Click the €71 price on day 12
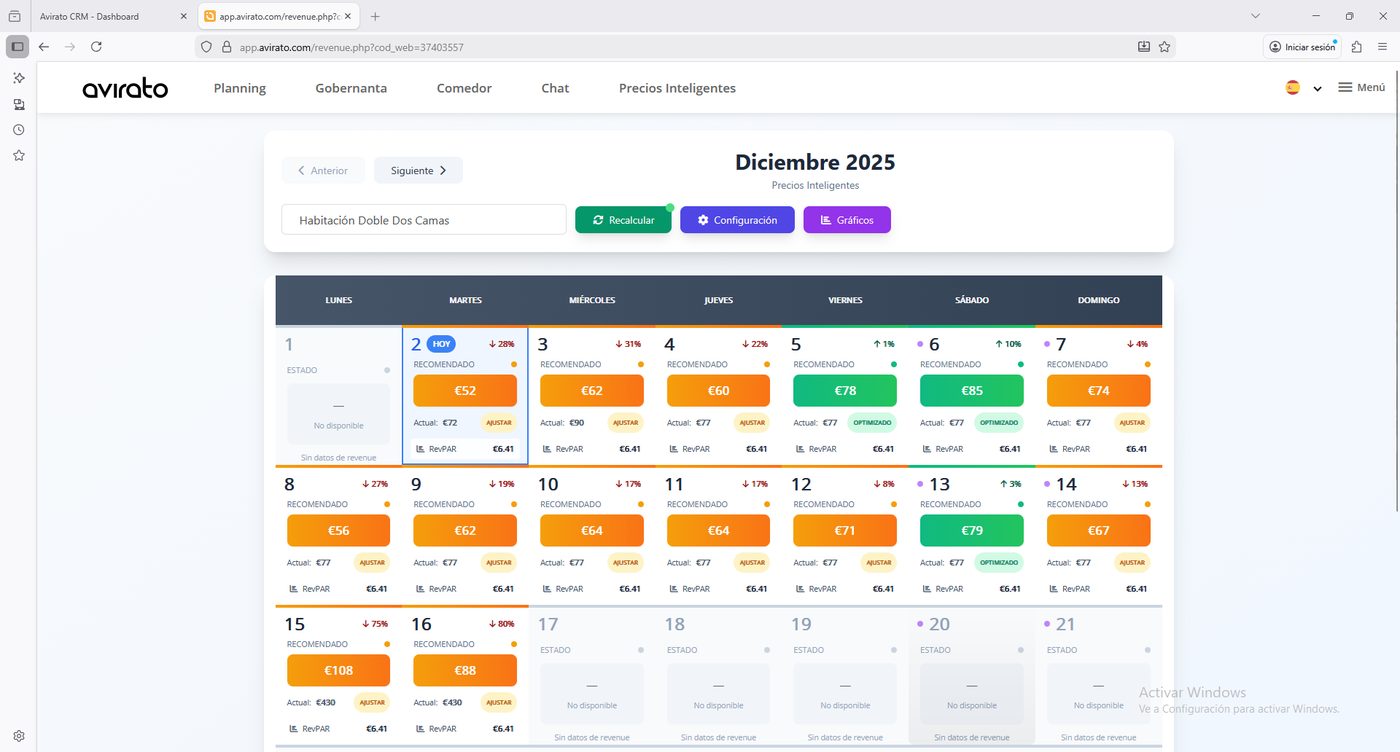The image size is (1400, 752). (x=845, y=530)
